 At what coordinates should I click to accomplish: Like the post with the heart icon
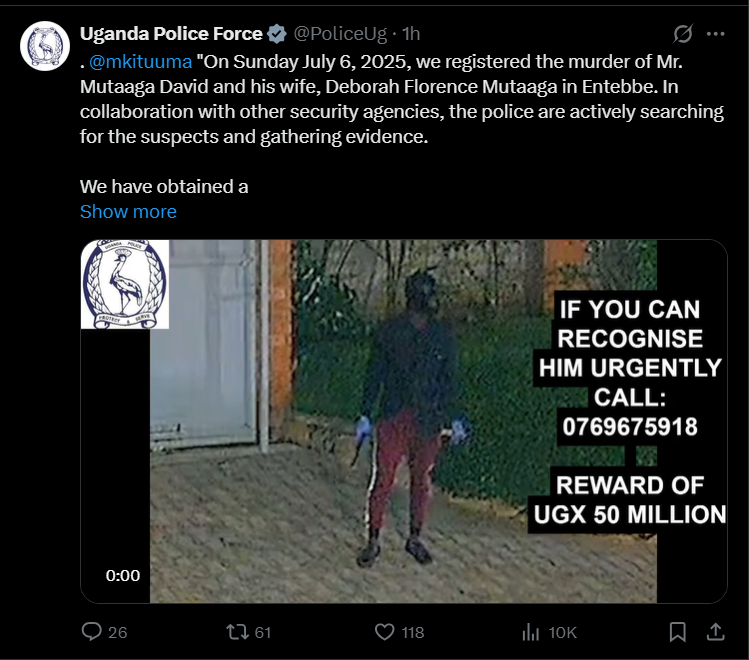point(385,631)
